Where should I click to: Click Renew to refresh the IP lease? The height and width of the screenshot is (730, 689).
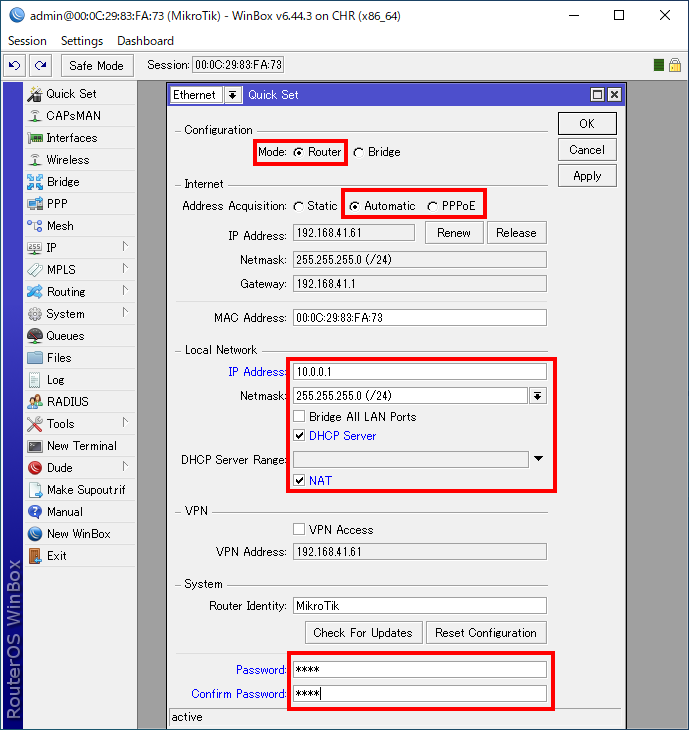(454, 233)
